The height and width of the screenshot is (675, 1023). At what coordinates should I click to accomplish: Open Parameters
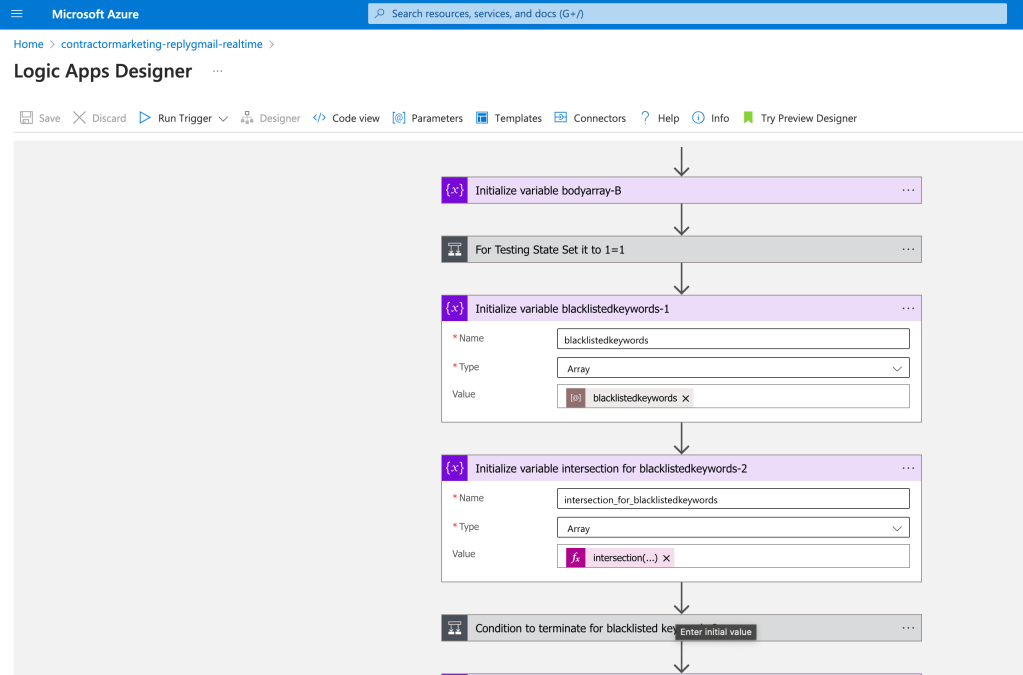(x=427, y=118)
